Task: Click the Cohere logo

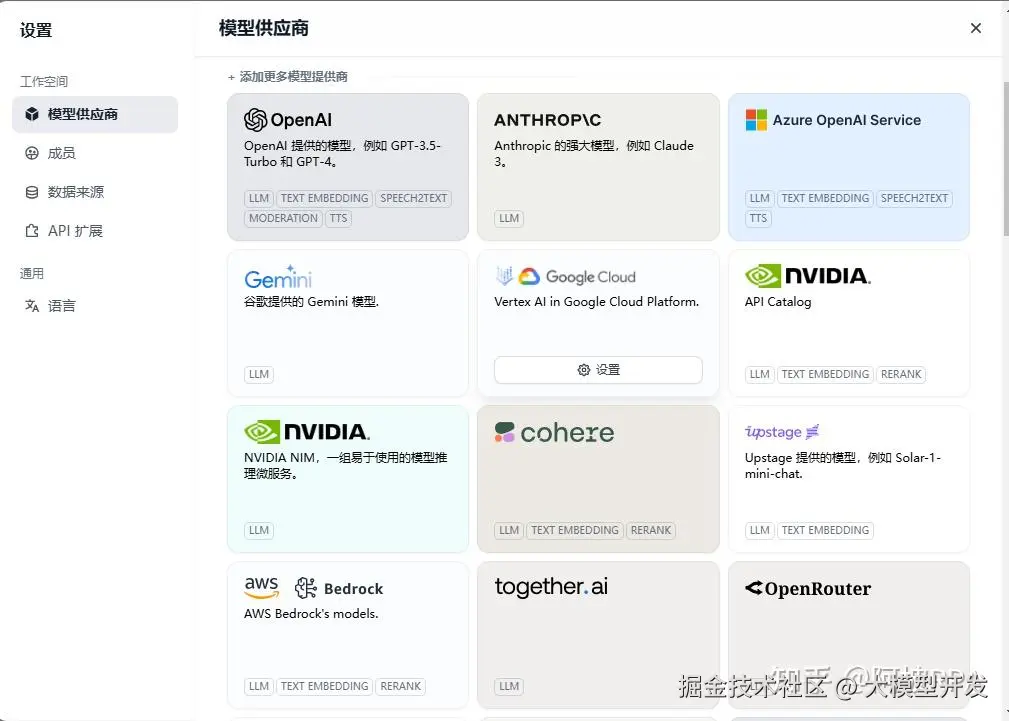Action: pyautogui.click(x=554, y=432)
